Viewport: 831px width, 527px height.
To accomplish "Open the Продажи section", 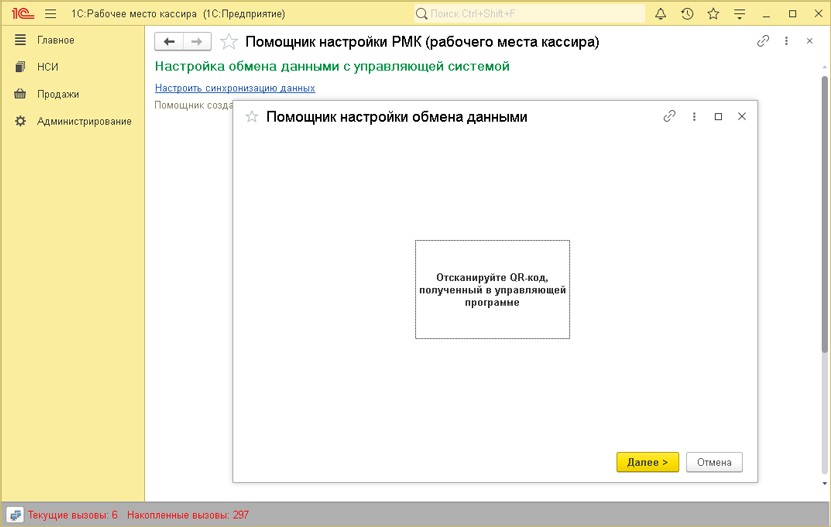I will click(58, 94).
